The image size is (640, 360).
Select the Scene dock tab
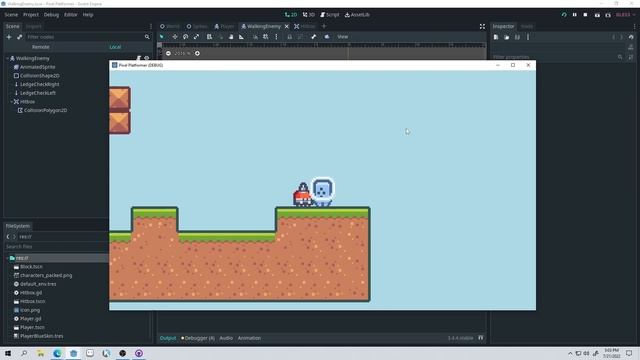12,26
